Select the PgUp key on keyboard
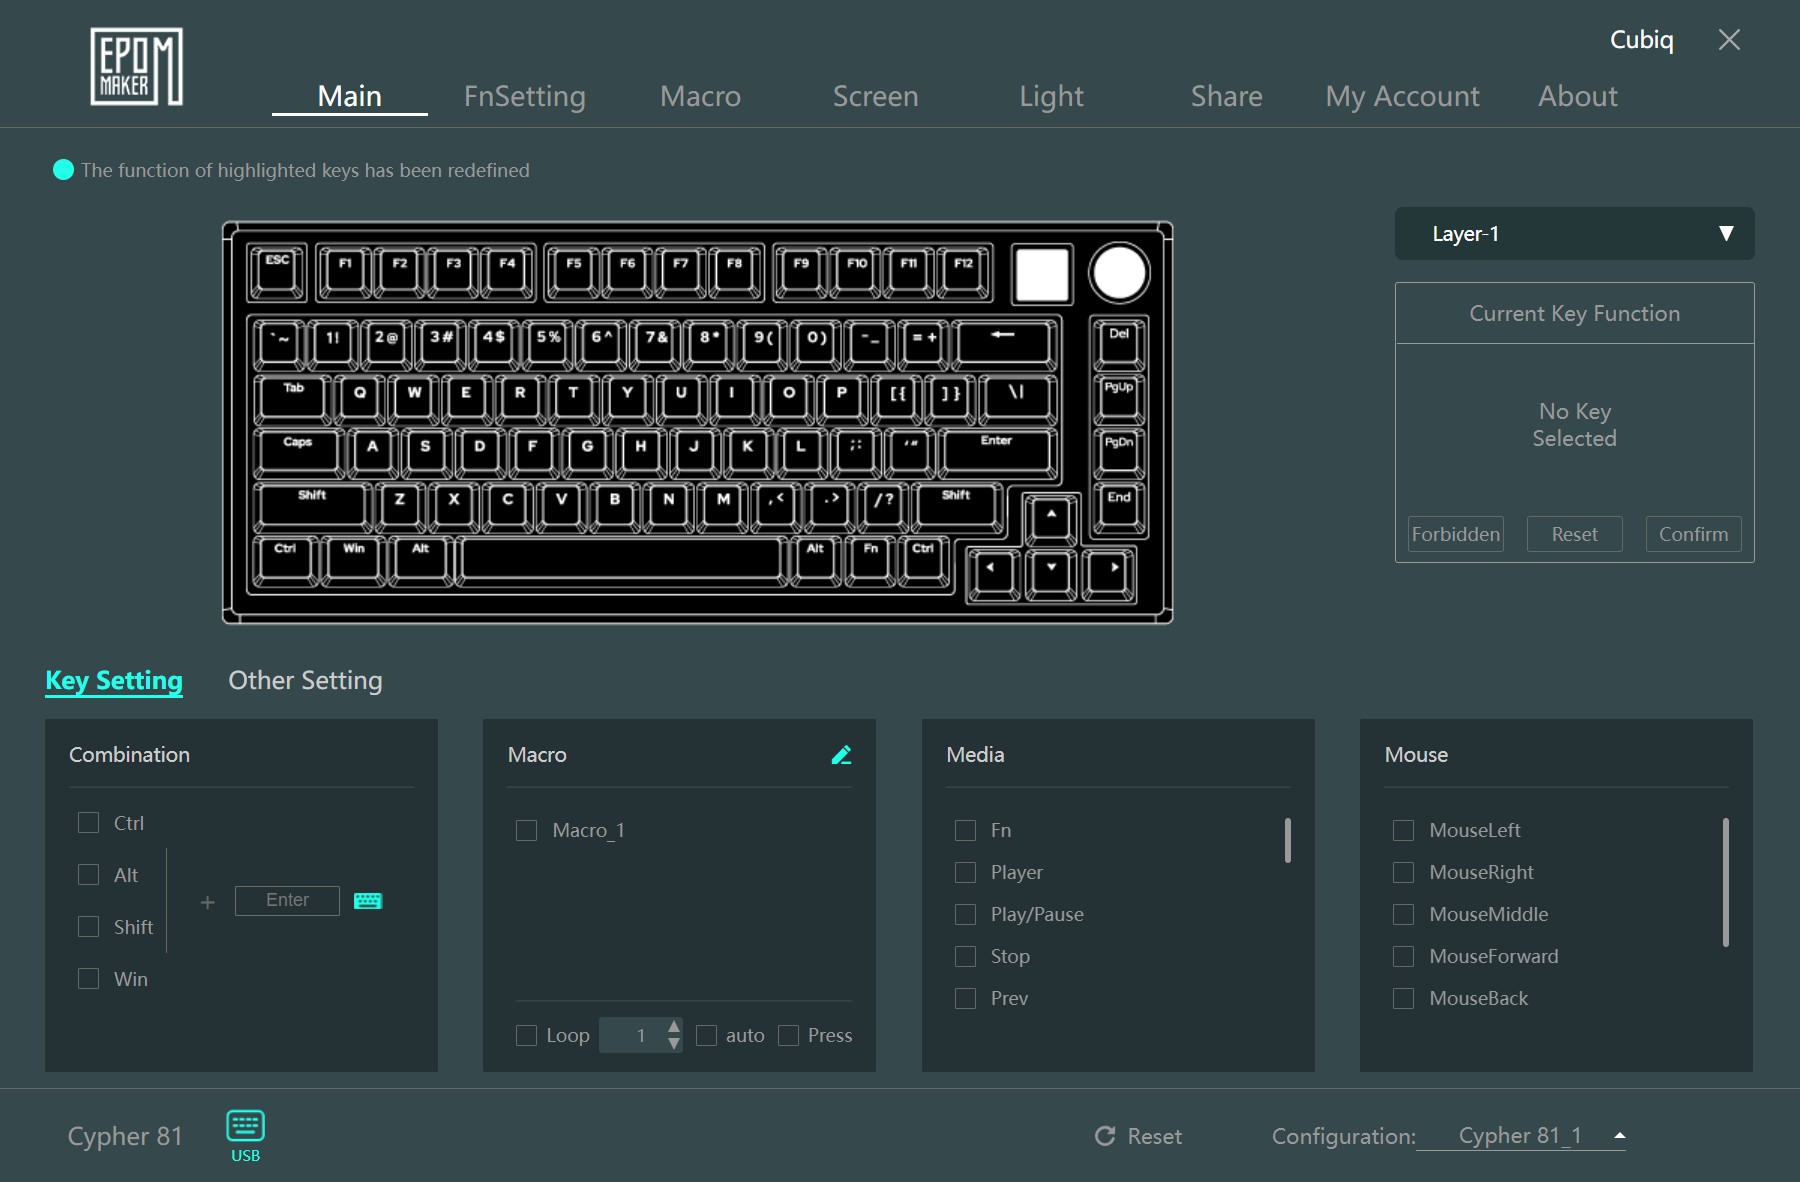The width and height of the screenshot is (1800, 1182). 1119,399
